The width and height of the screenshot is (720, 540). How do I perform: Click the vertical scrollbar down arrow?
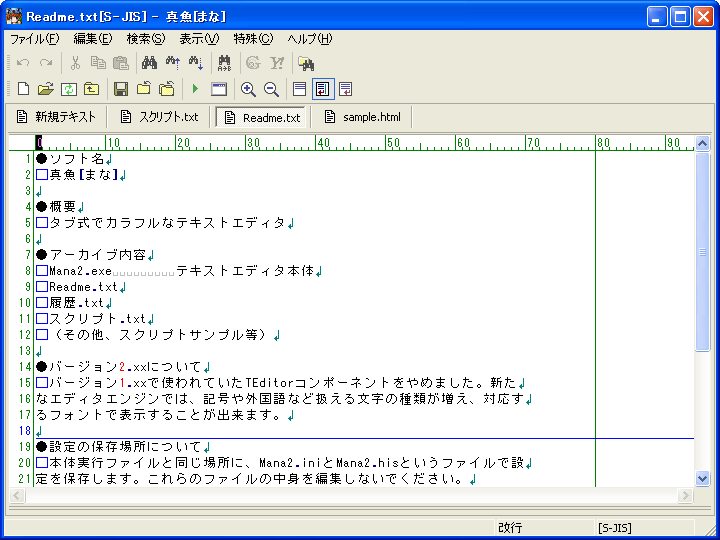coord(702,478)
